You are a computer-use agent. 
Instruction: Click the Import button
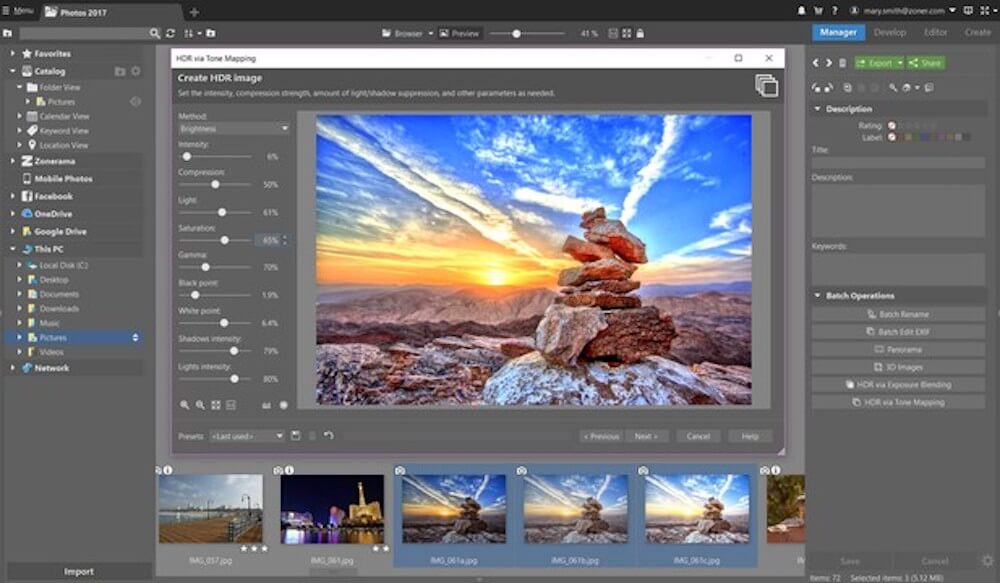[78, 572]
